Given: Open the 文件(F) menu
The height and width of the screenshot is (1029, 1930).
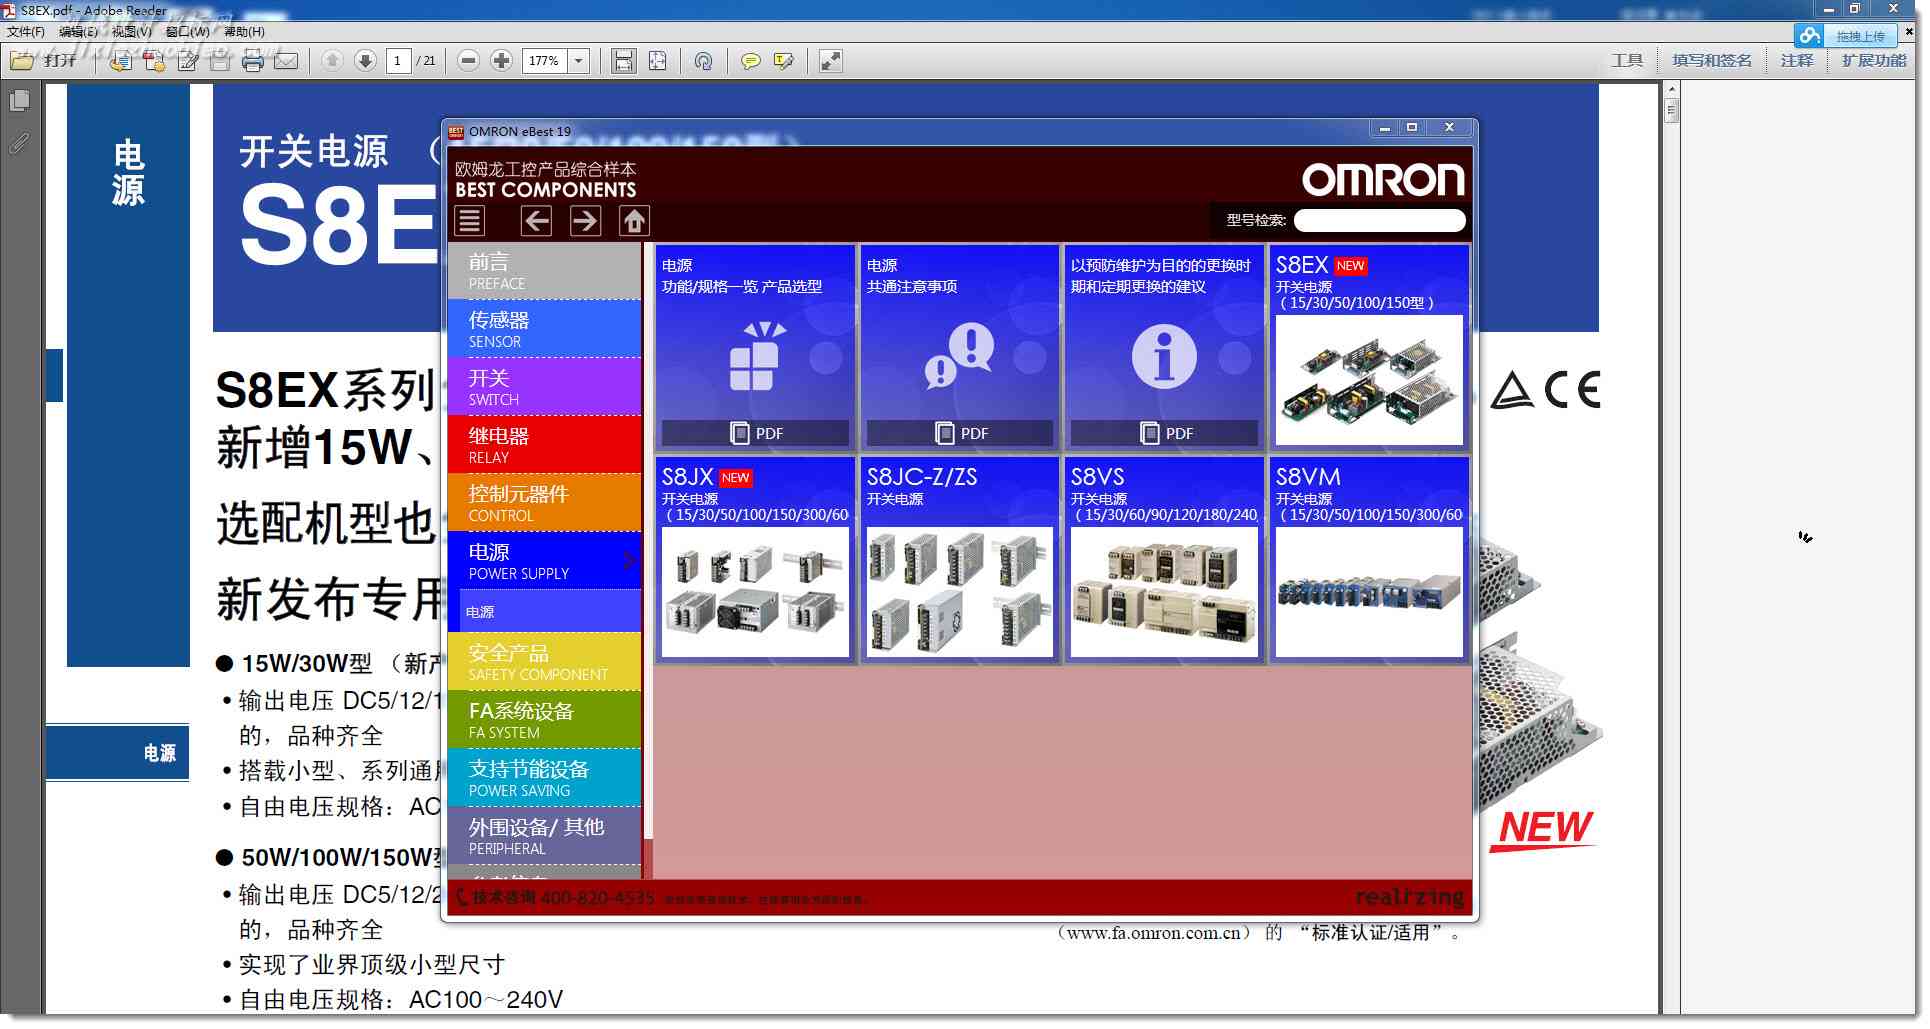Looking at the screenshot, I should [26, 32].
